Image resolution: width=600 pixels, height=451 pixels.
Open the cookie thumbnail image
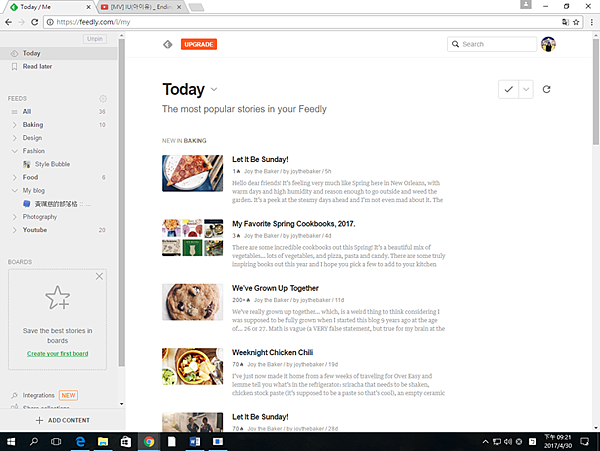coord(192,302)
